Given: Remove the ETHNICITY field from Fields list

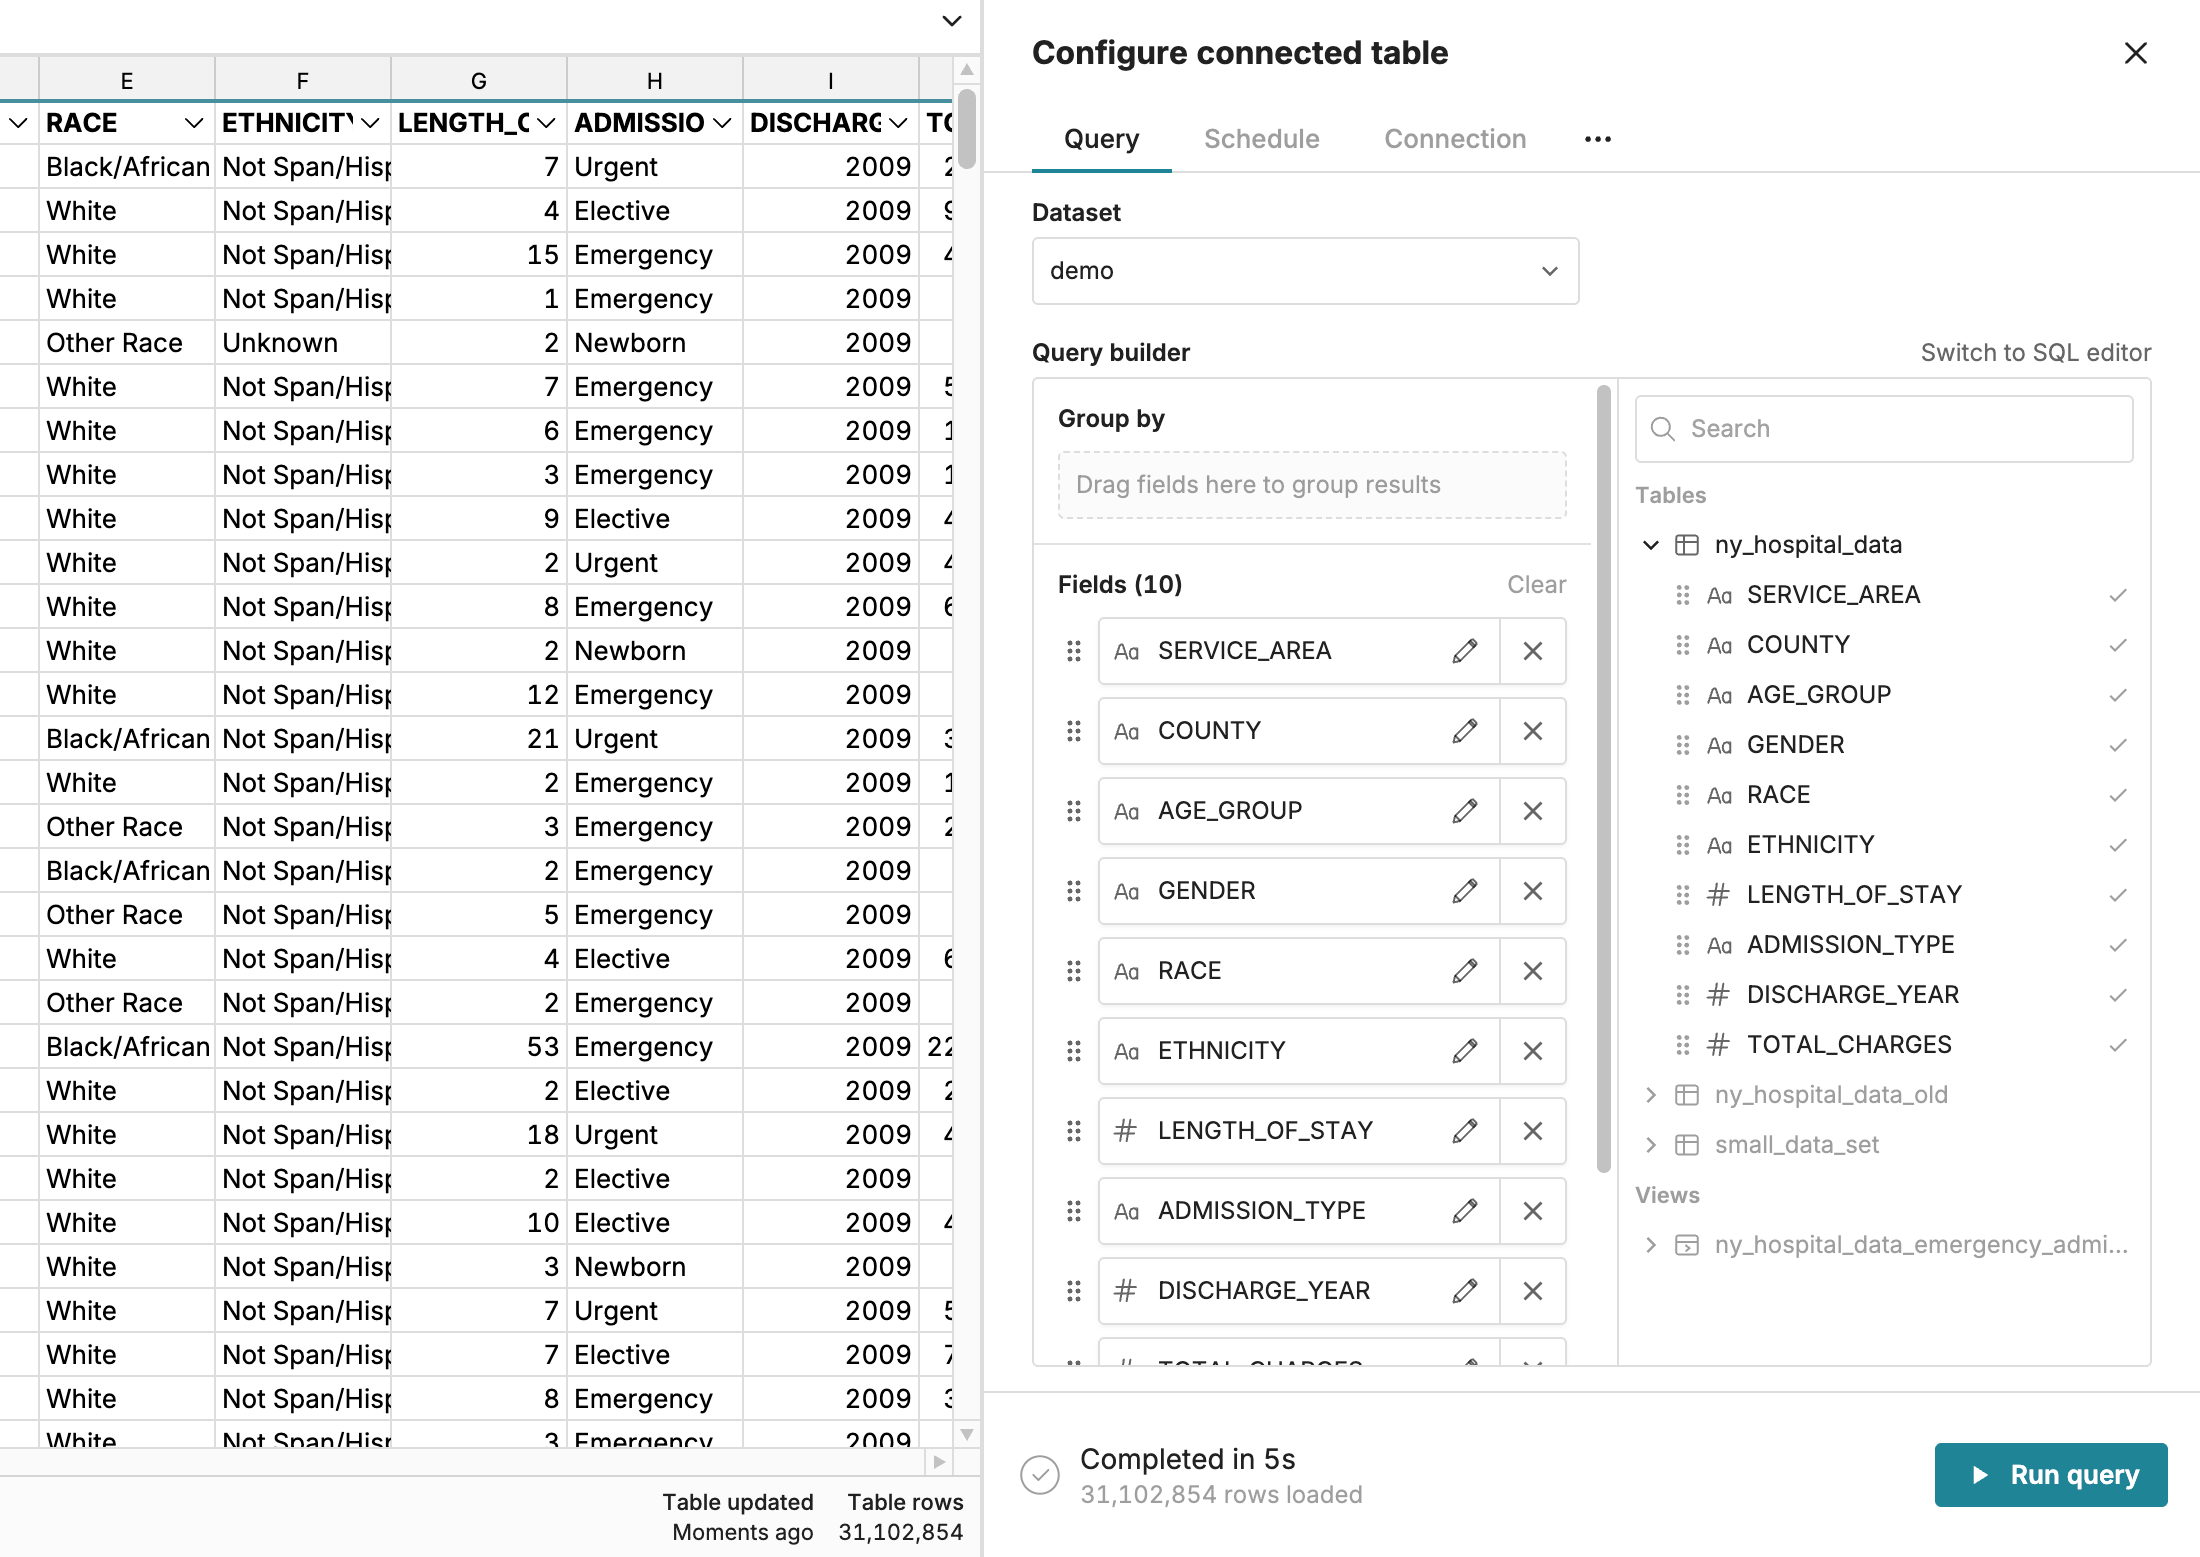Looking at the screenshot, I should [x=1532, y=1051].
